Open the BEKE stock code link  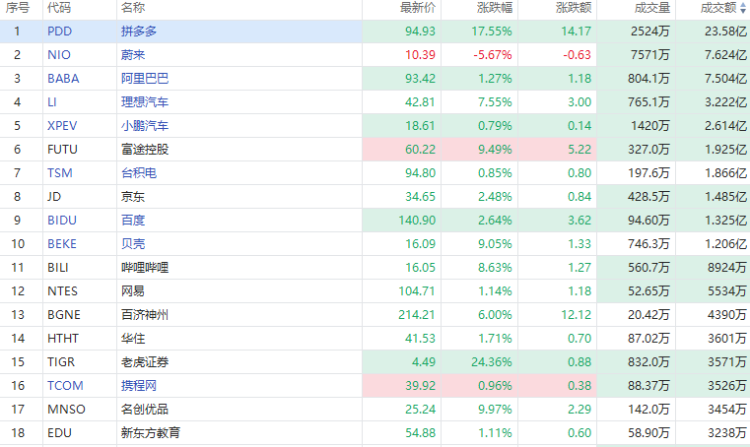pyautogui.click(x=62, y=243)
